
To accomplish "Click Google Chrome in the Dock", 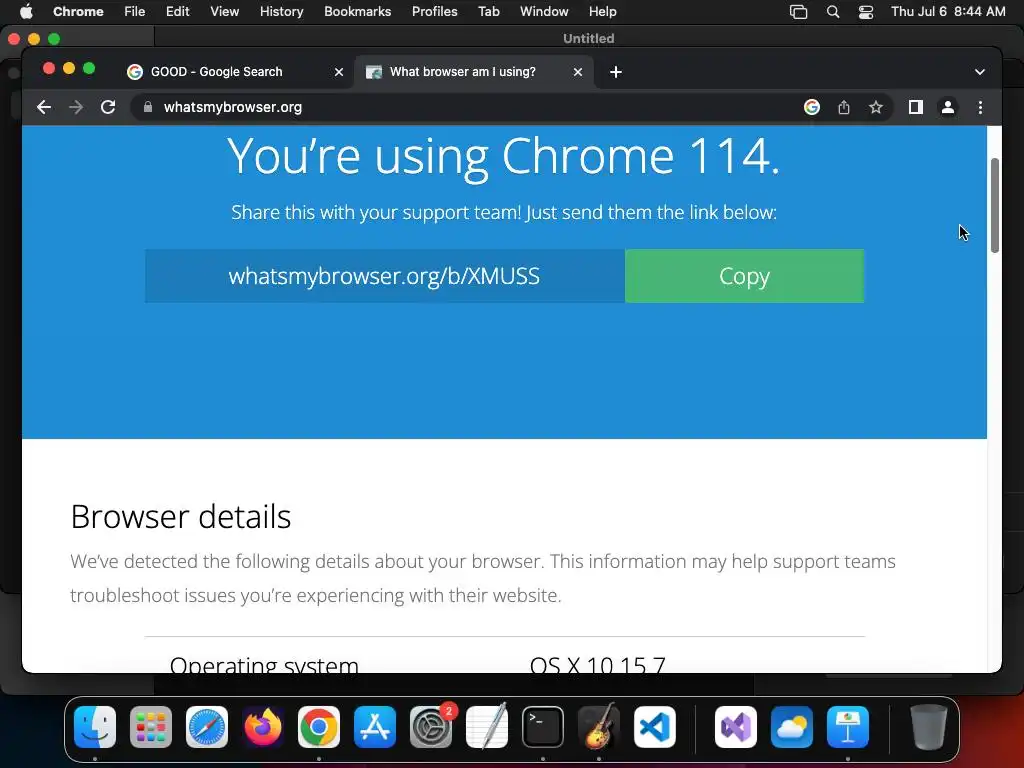I will 319,727.
